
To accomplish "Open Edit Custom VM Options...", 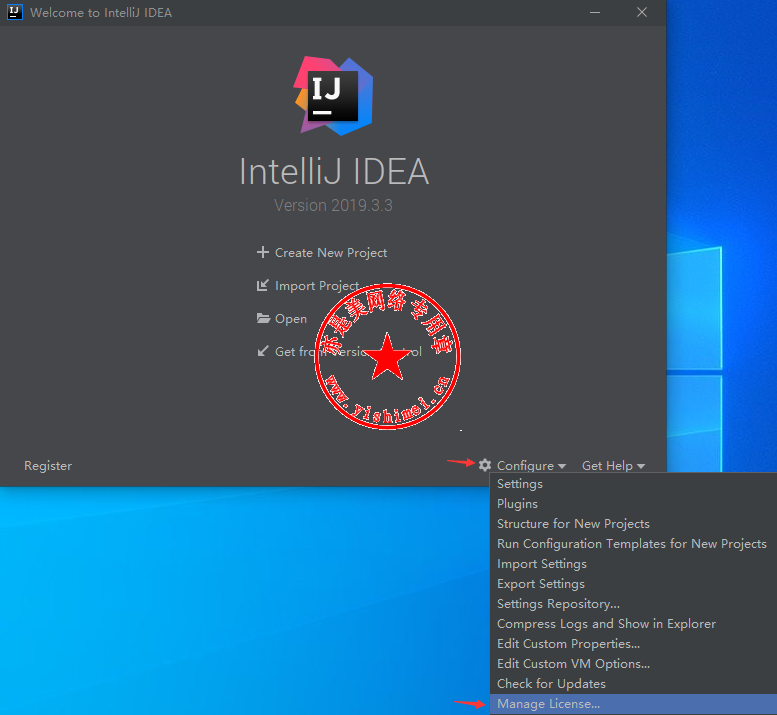I will coord(633,663).
